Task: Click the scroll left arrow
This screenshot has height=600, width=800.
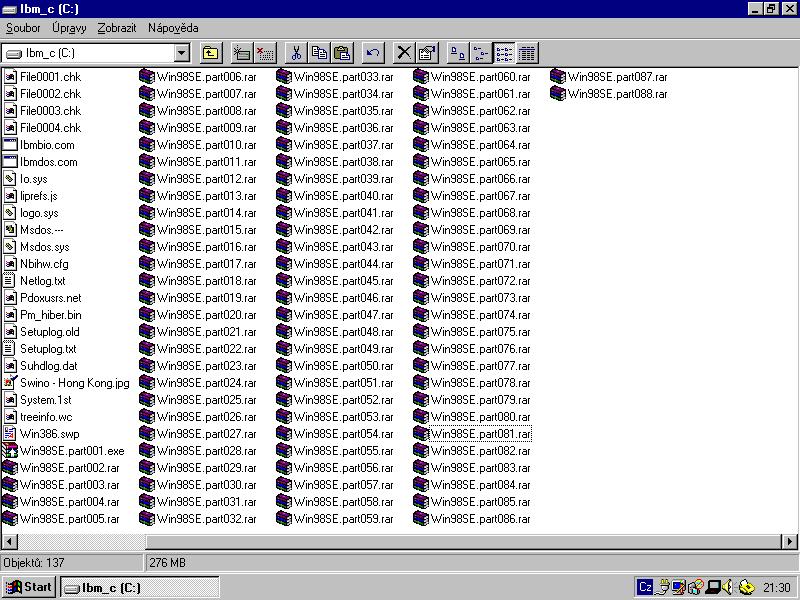Action: click(10, 541)
